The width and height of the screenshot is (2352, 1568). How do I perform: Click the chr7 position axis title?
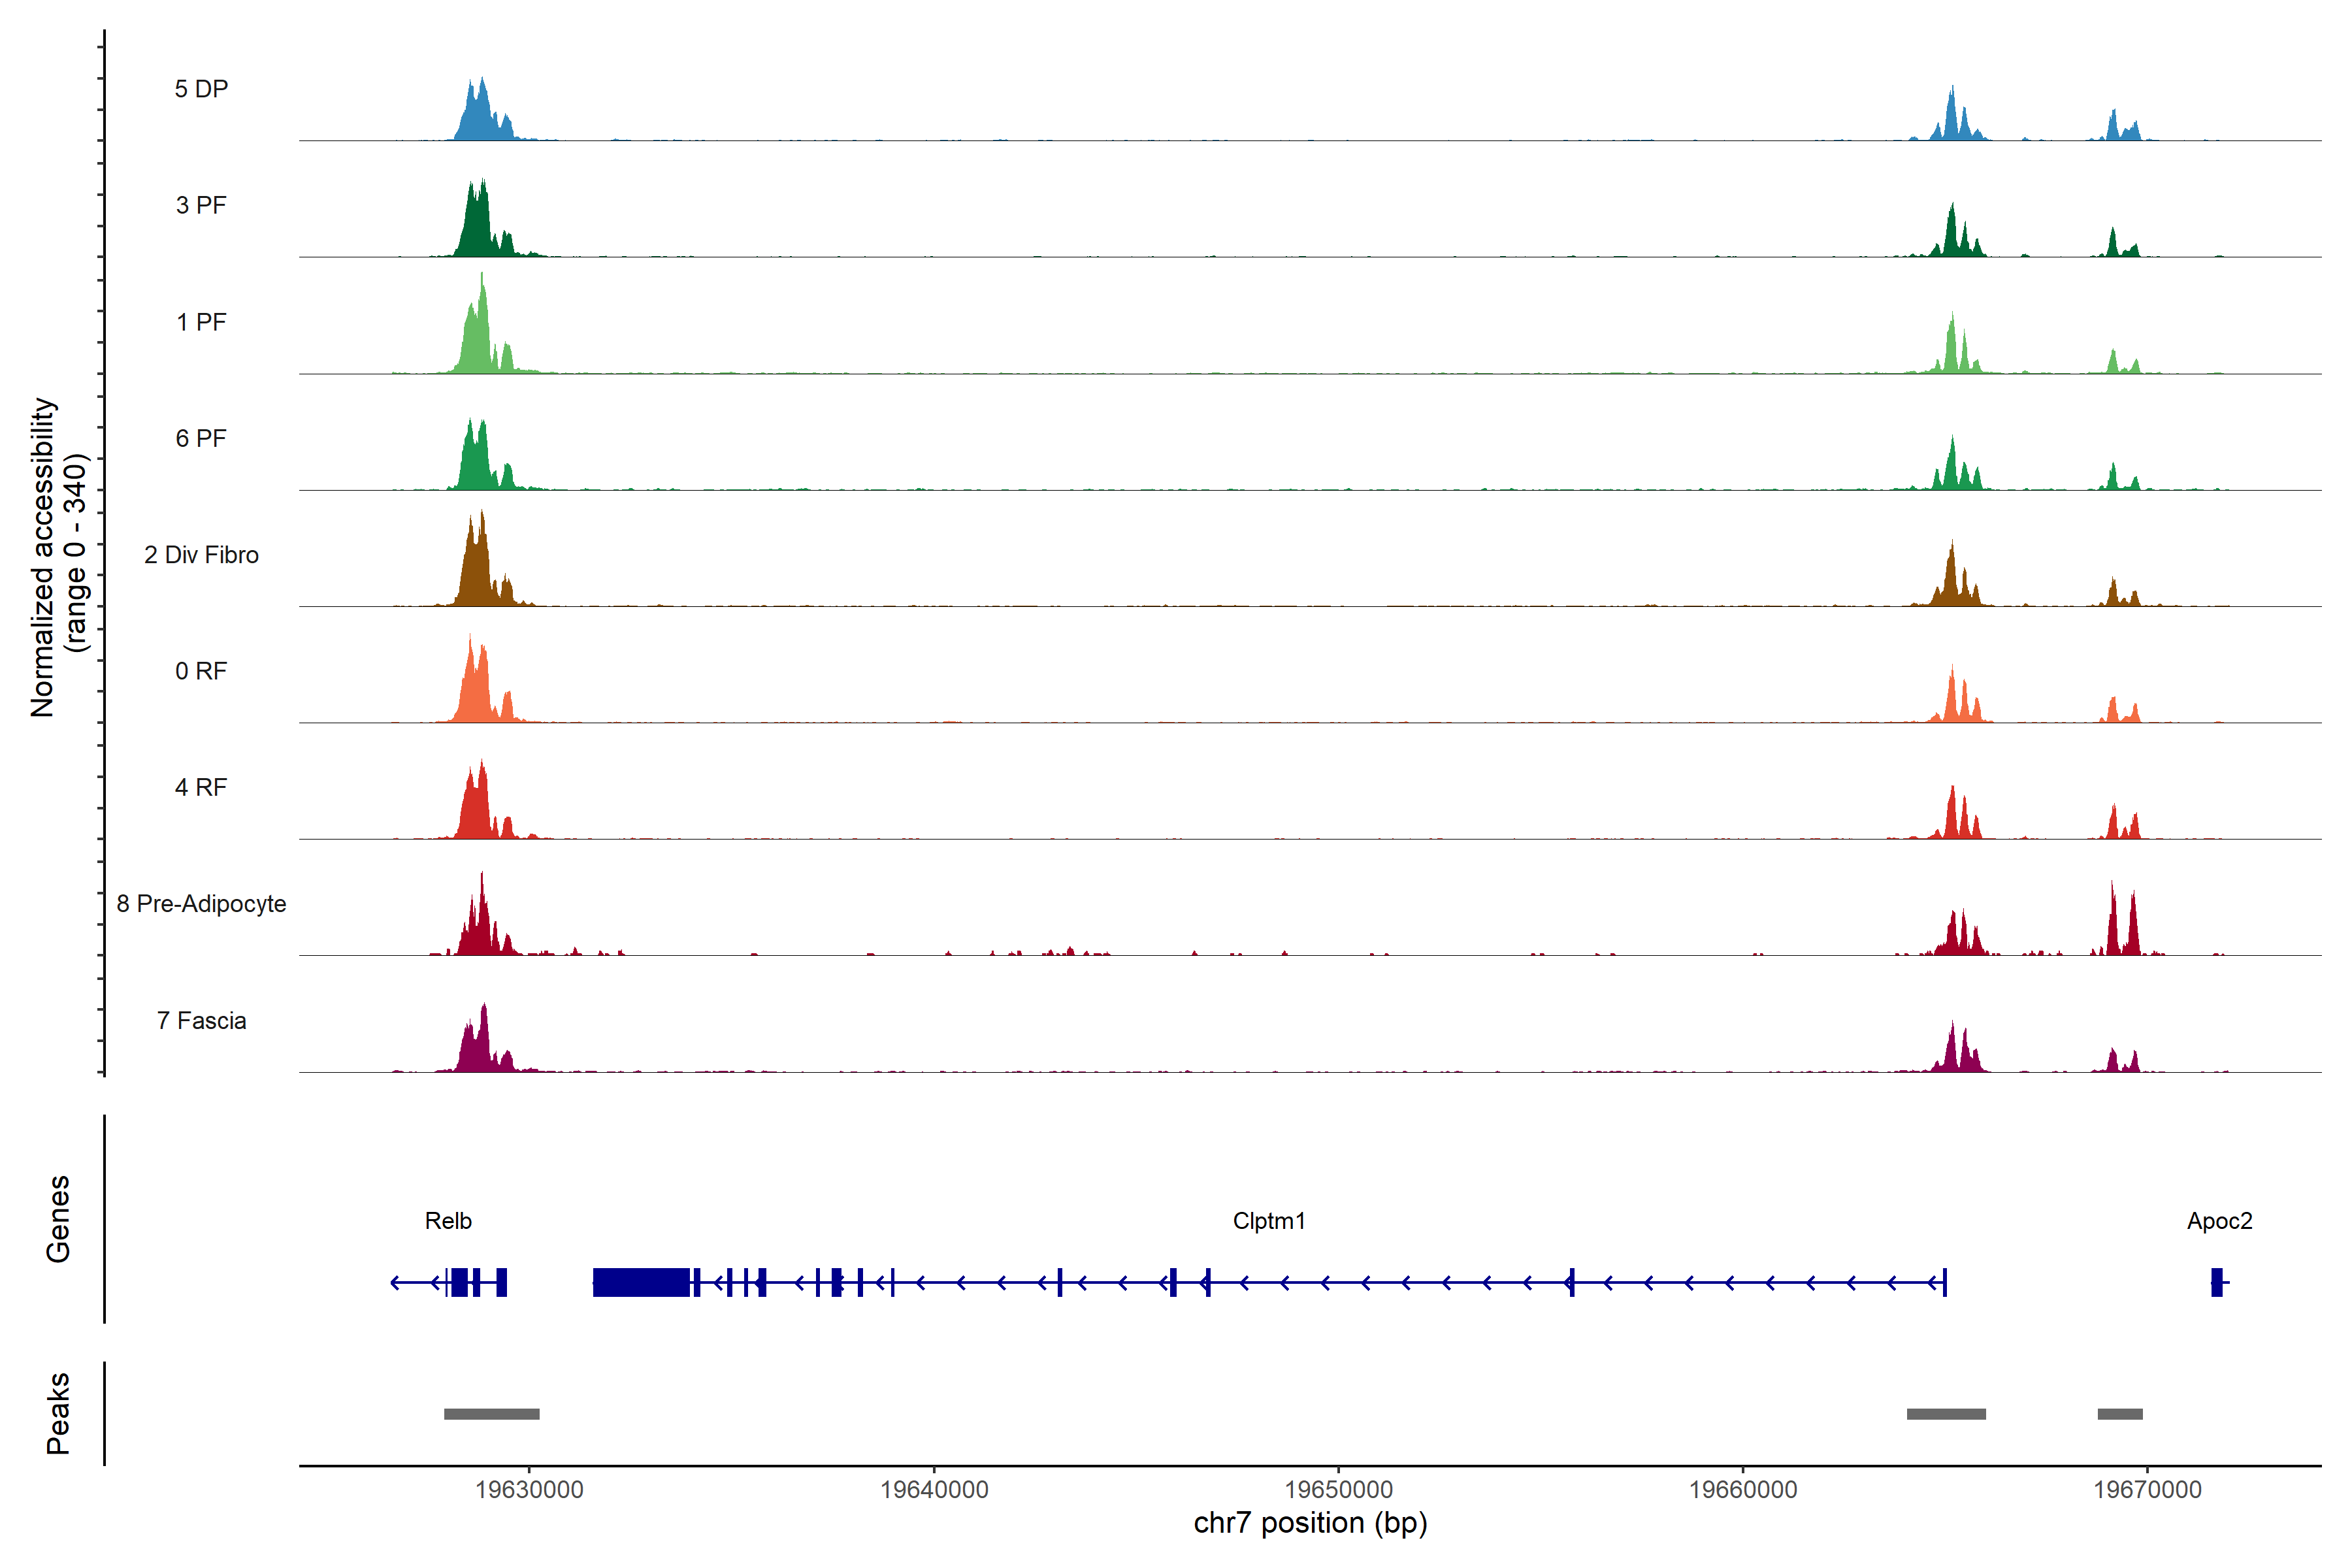click(x=1310, y=1523)
